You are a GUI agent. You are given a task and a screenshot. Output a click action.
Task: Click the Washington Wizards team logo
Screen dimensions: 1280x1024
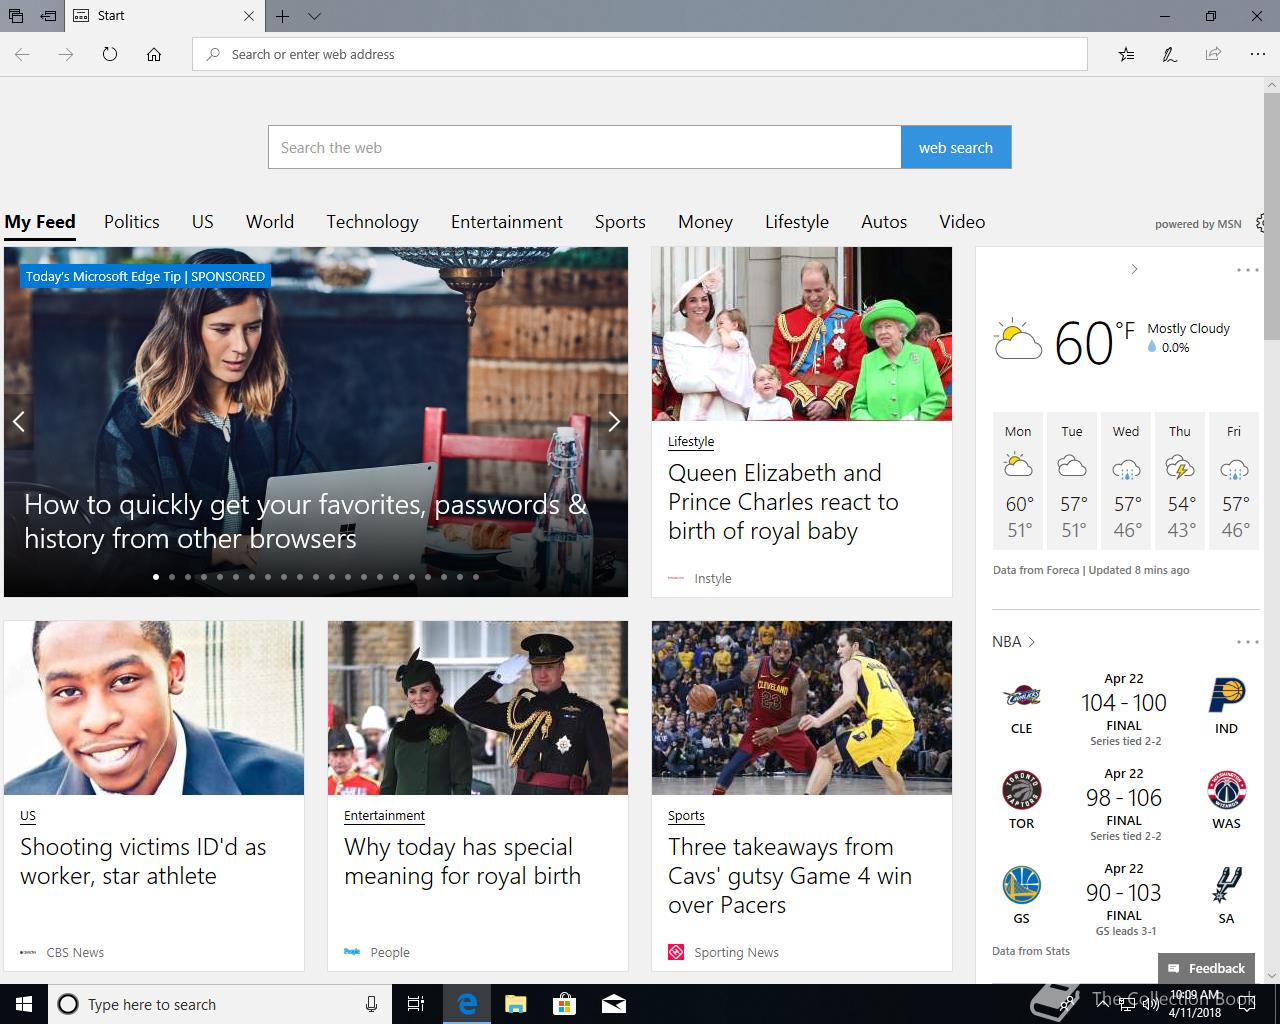1226,791
